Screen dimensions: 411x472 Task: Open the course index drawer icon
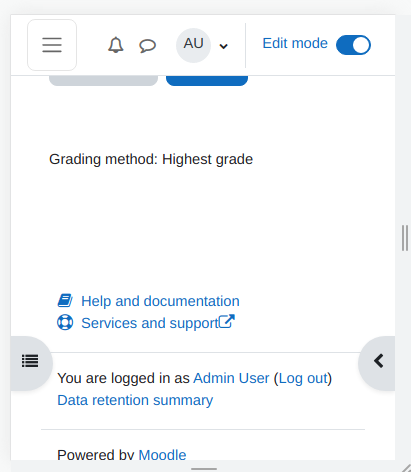point(30,361)
